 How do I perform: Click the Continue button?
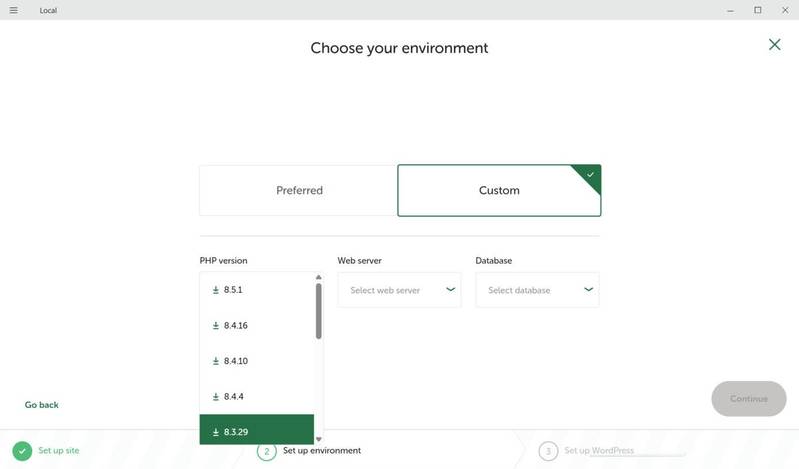749,399
